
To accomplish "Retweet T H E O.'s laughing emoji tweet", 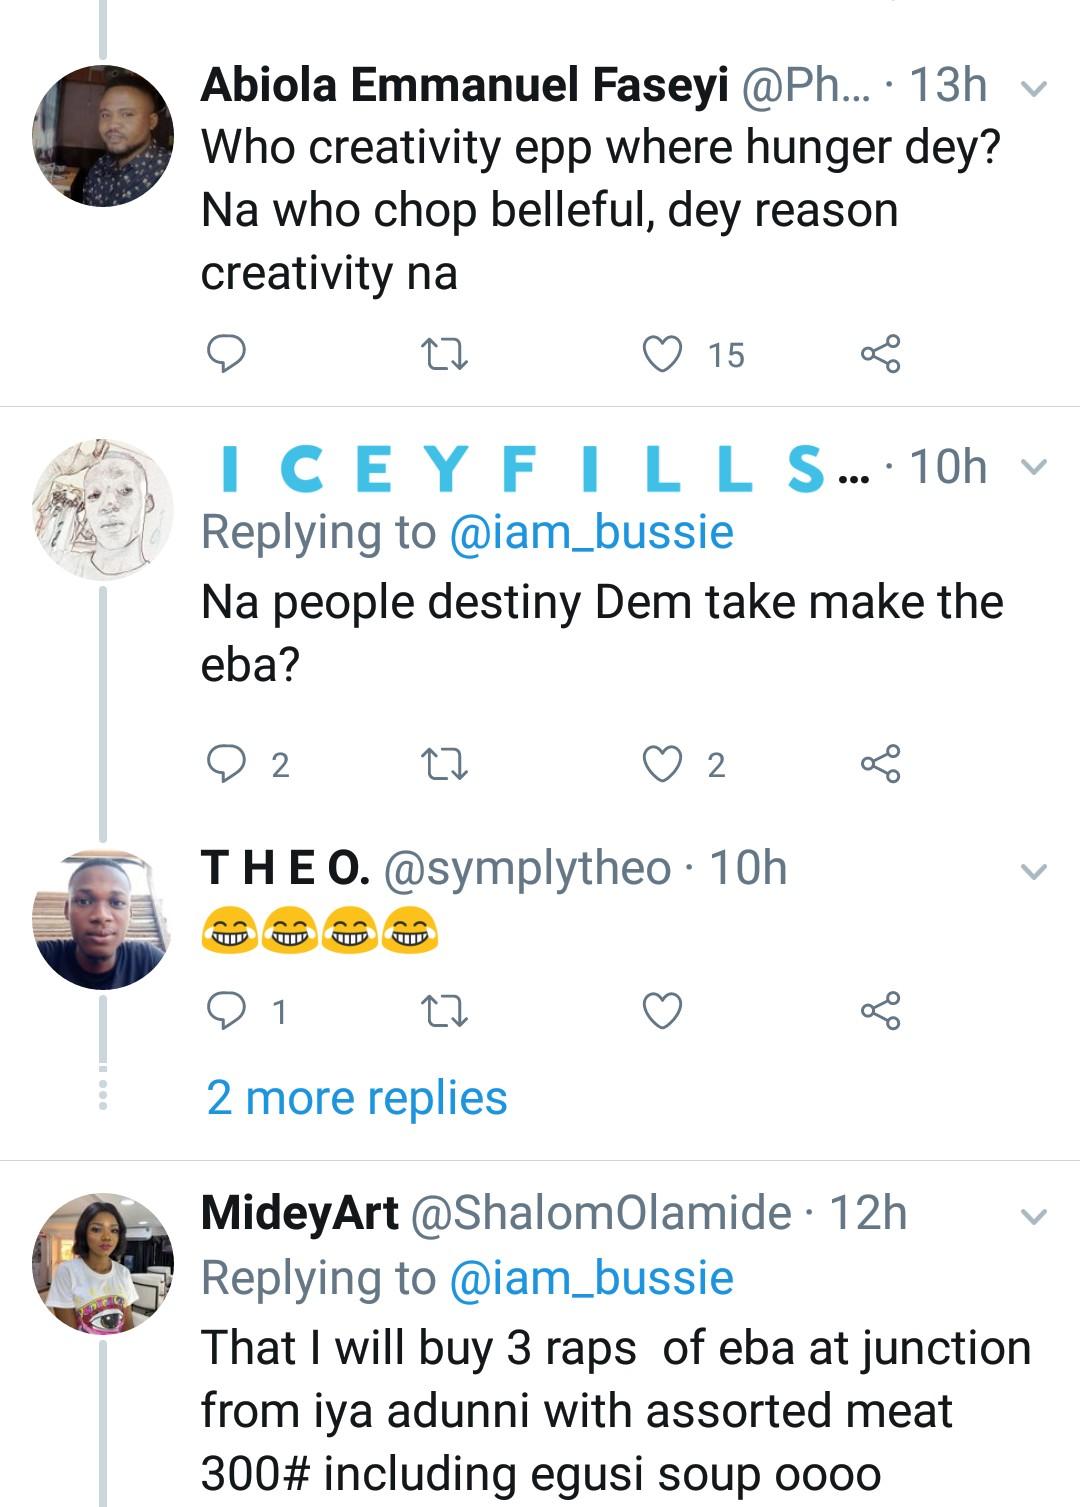I will pos(444,1011).
